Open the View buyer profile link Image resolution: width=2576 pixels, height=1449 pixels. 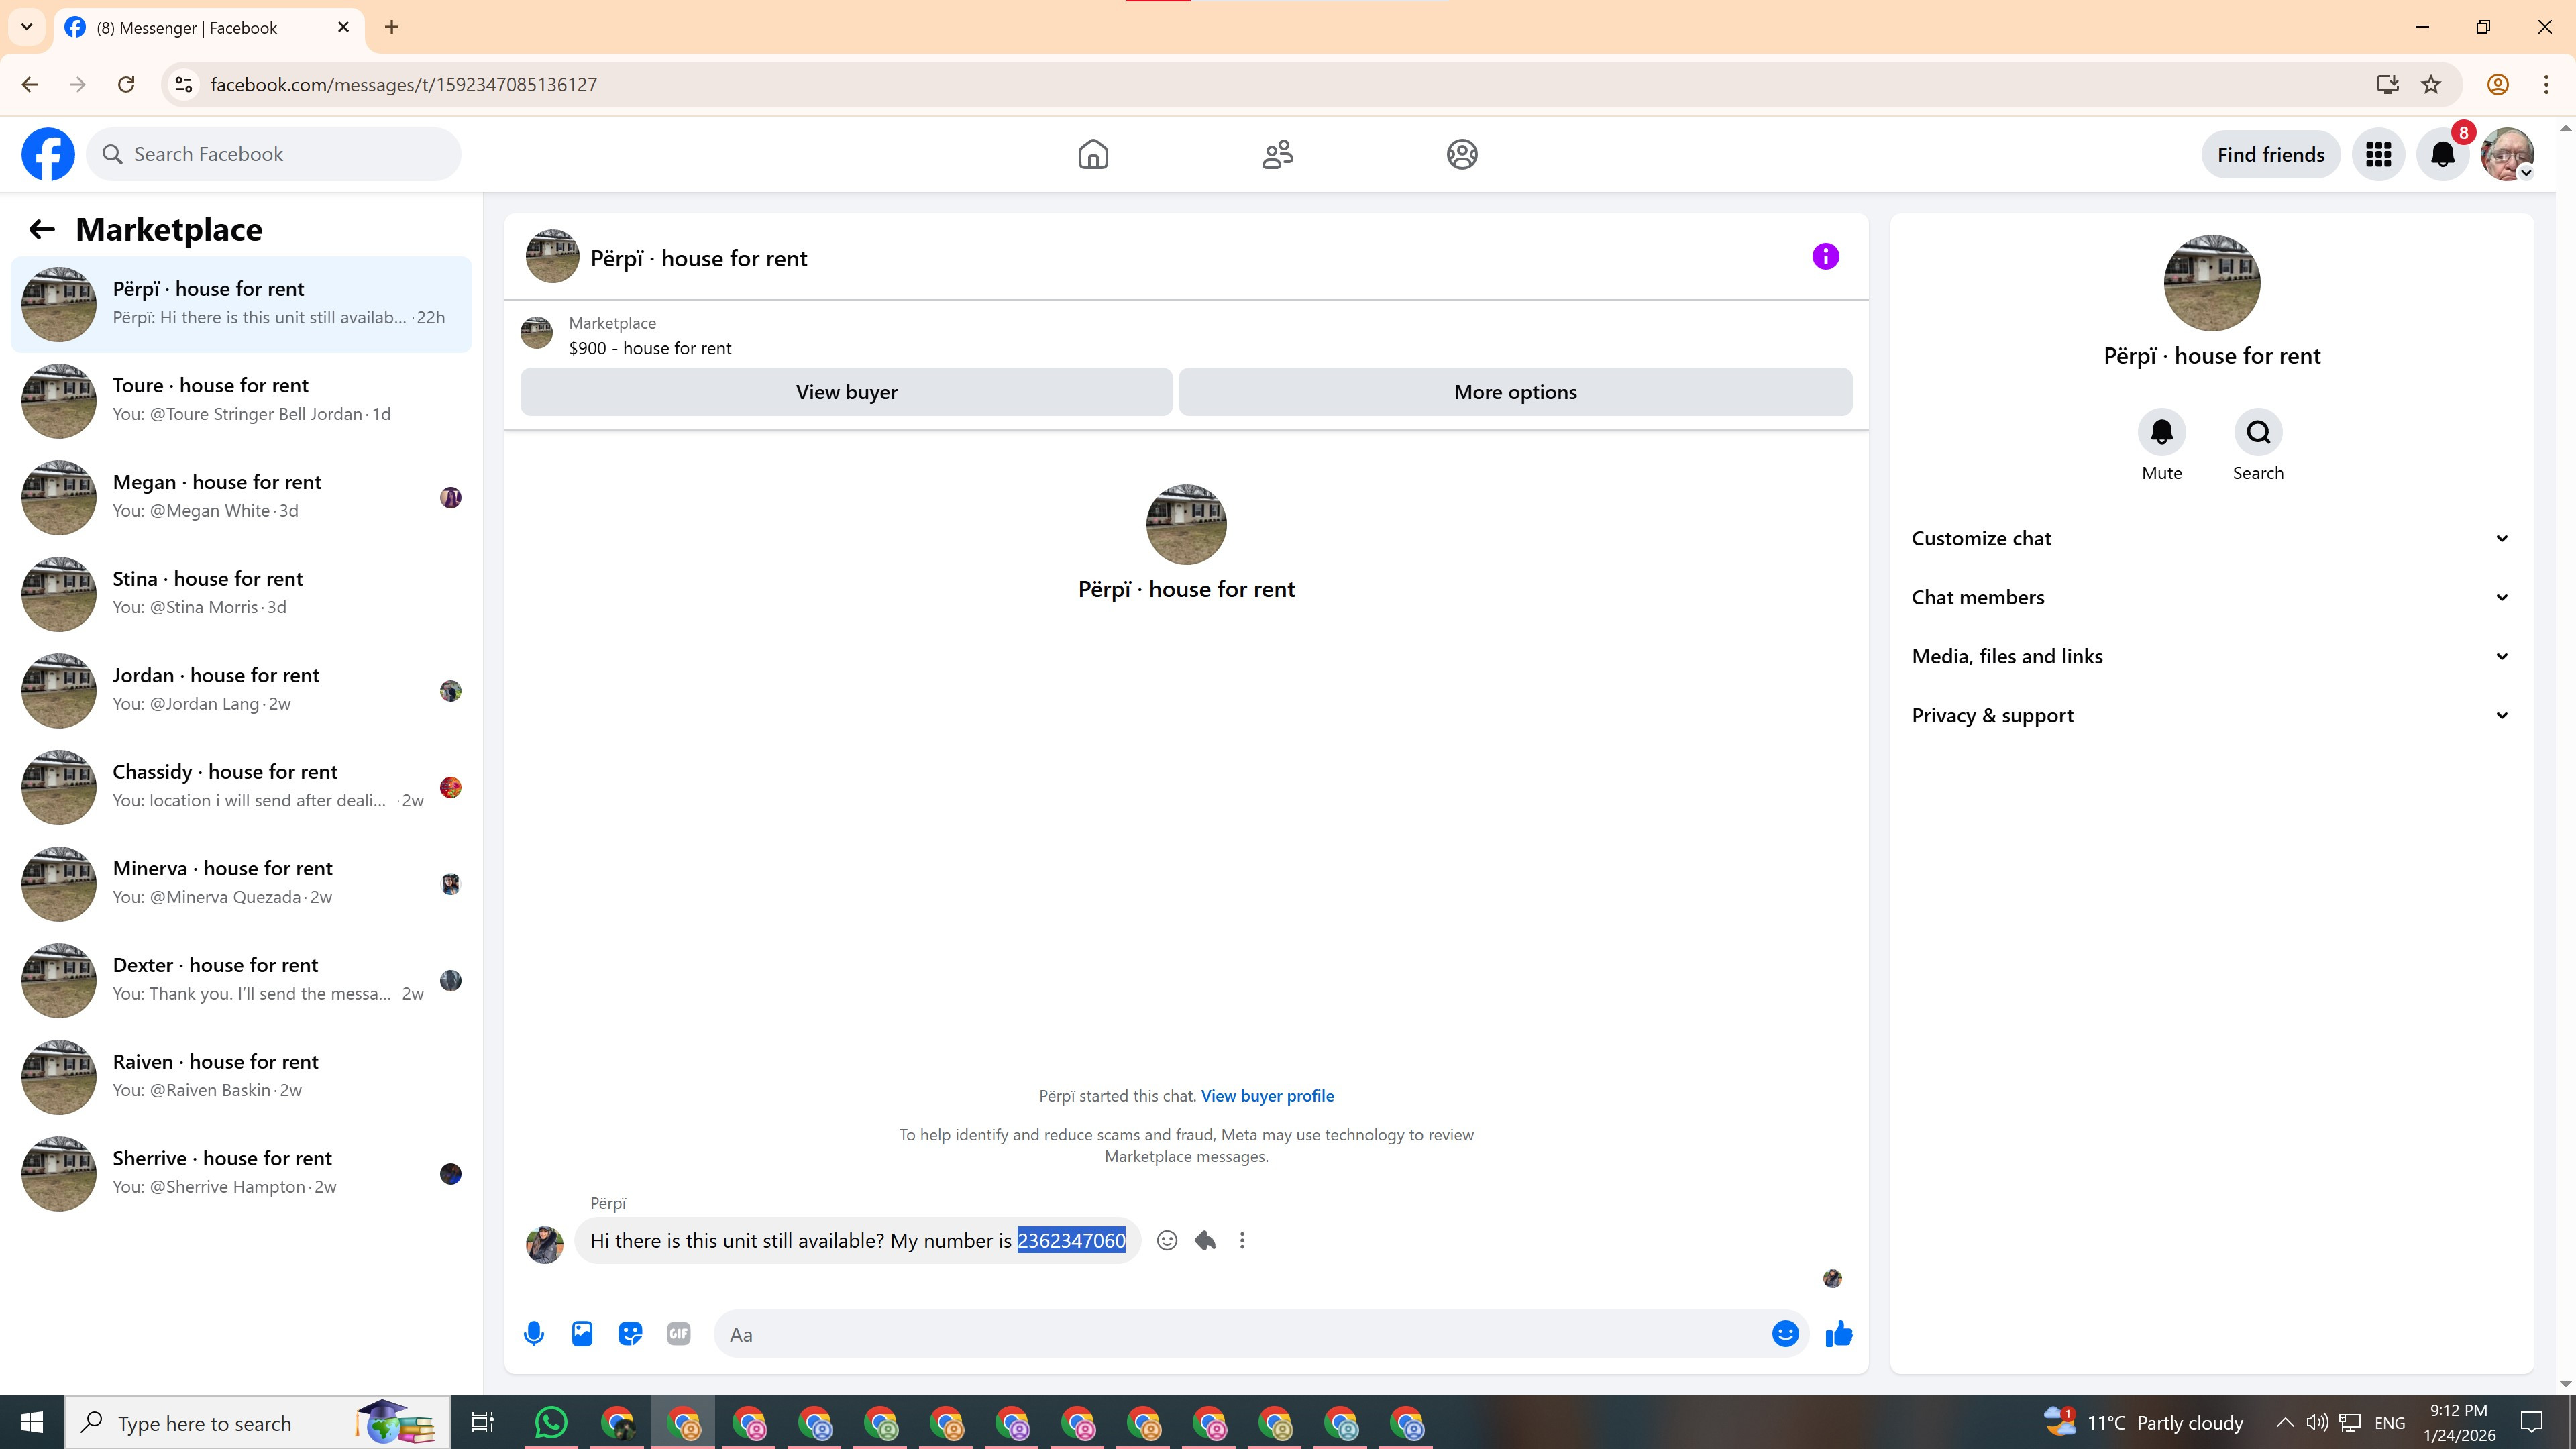tap(1267, 1096)
